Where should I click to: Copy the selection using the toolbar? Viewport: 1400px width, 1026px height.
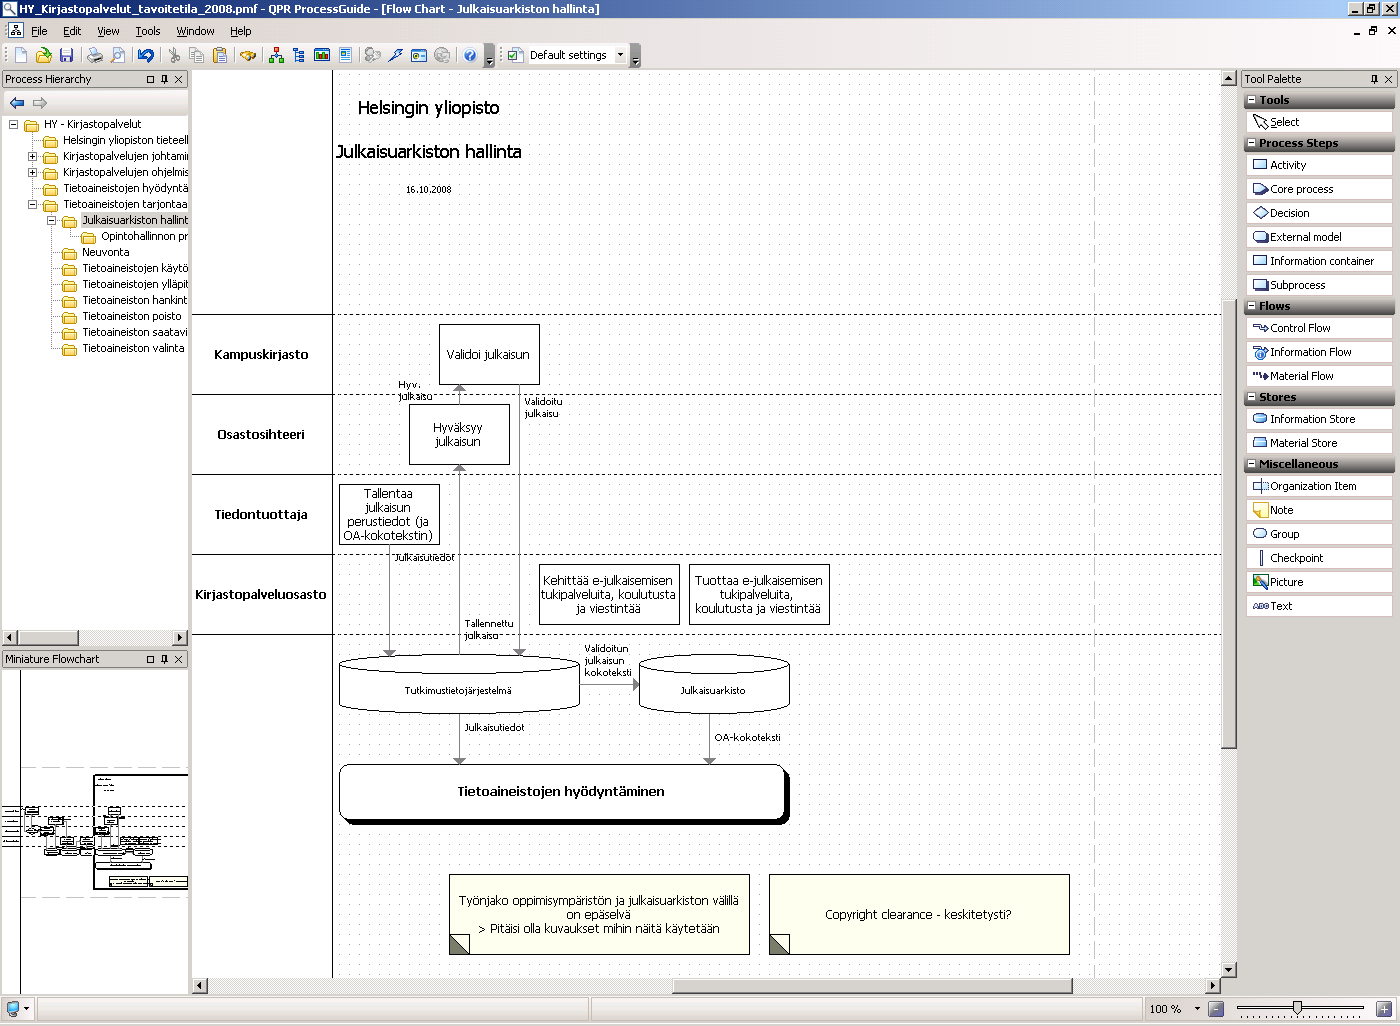197,55
